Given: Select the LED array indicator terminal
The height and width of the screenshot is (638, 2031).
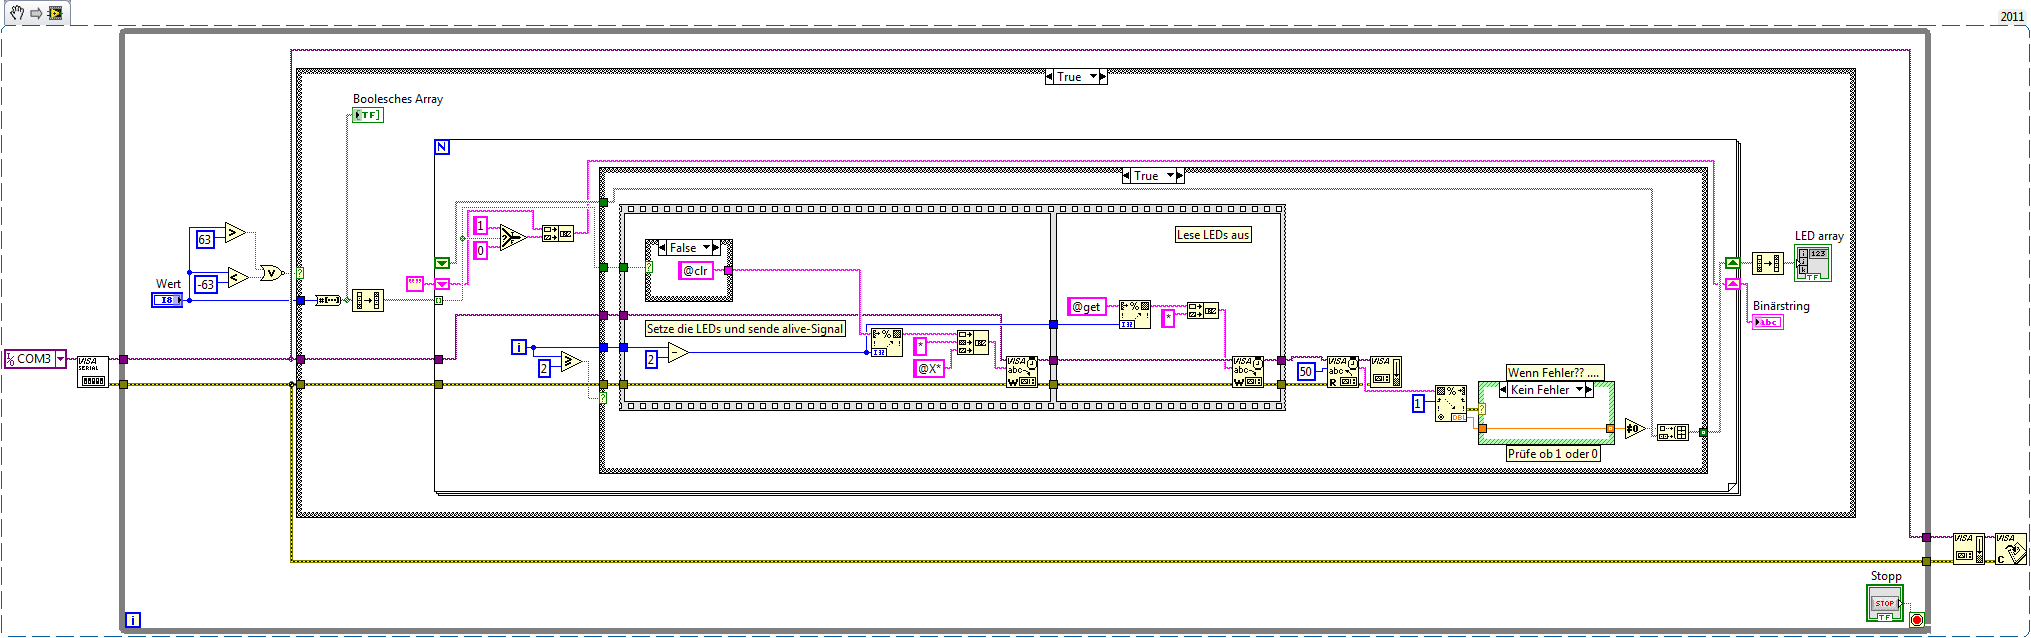Looking at the screenshot, I should coord(1813,263).
